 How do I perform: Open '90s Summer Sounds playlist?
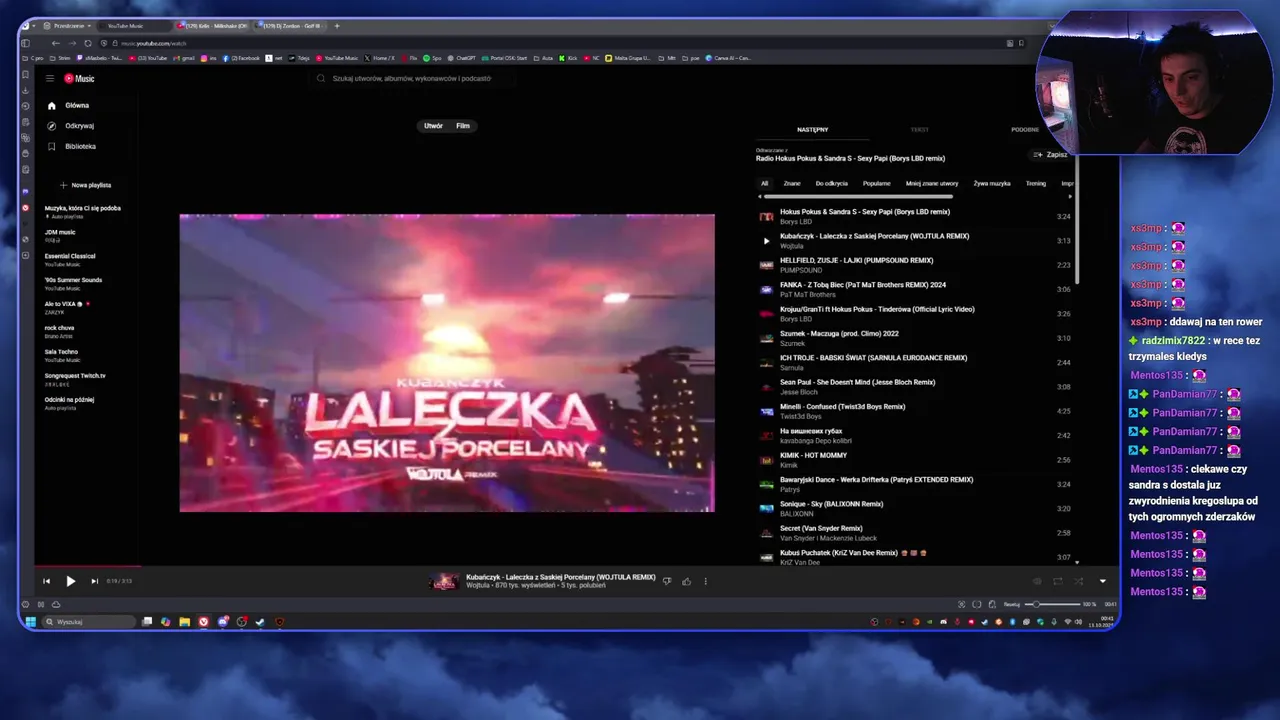[x=75, y=284]
